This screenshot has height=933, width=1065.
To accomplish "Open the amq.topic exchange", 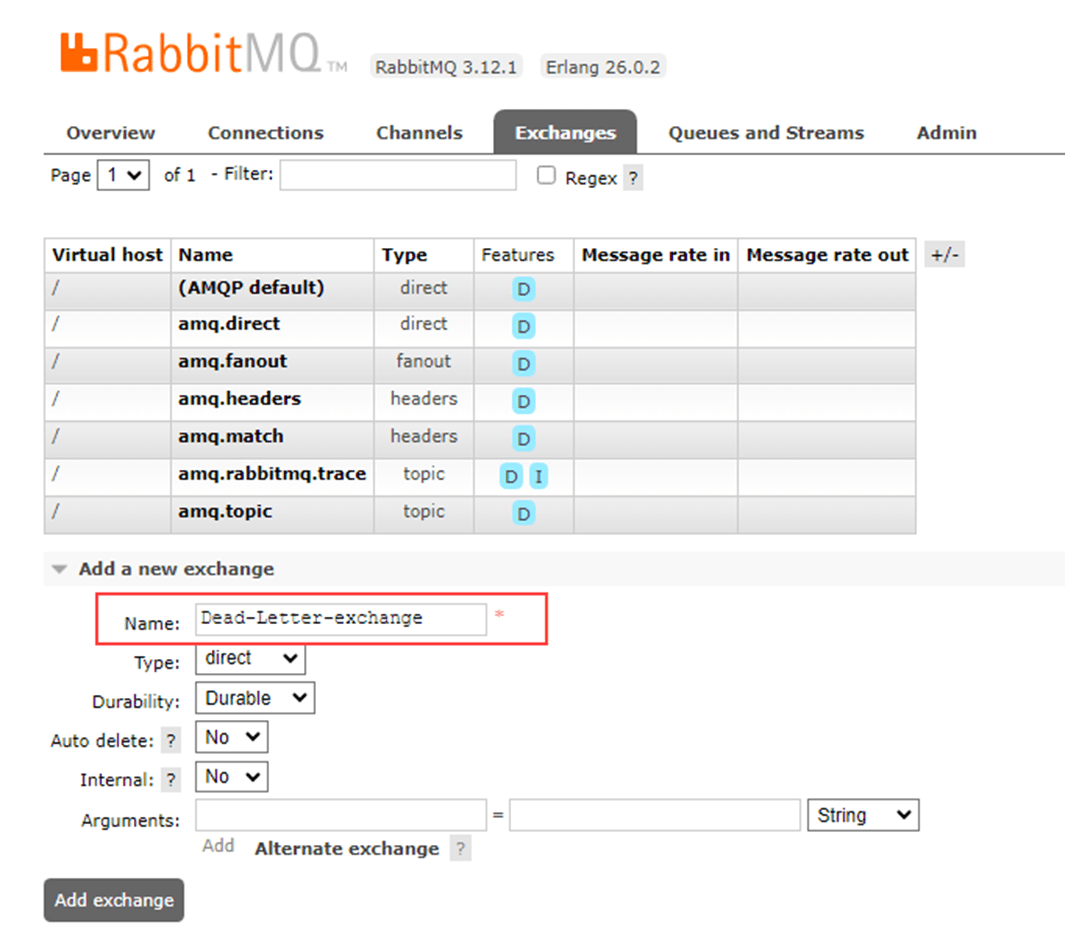I will (x=225, y=511).
